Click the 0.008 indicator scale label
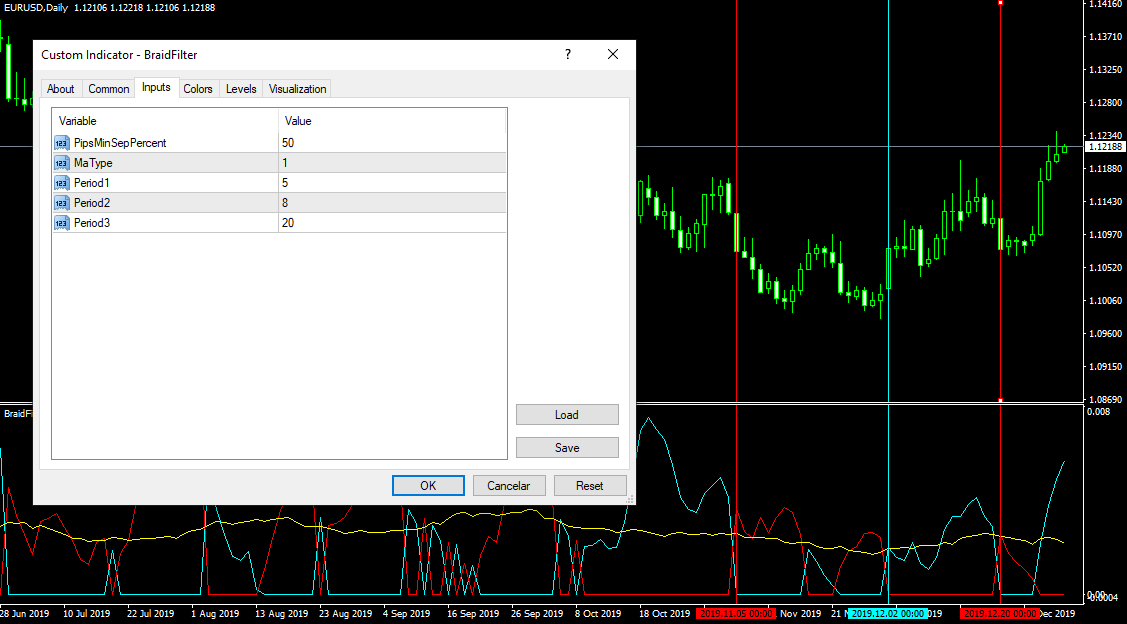This screenshot has width=1127, height=624. (x=1098, y=412)
